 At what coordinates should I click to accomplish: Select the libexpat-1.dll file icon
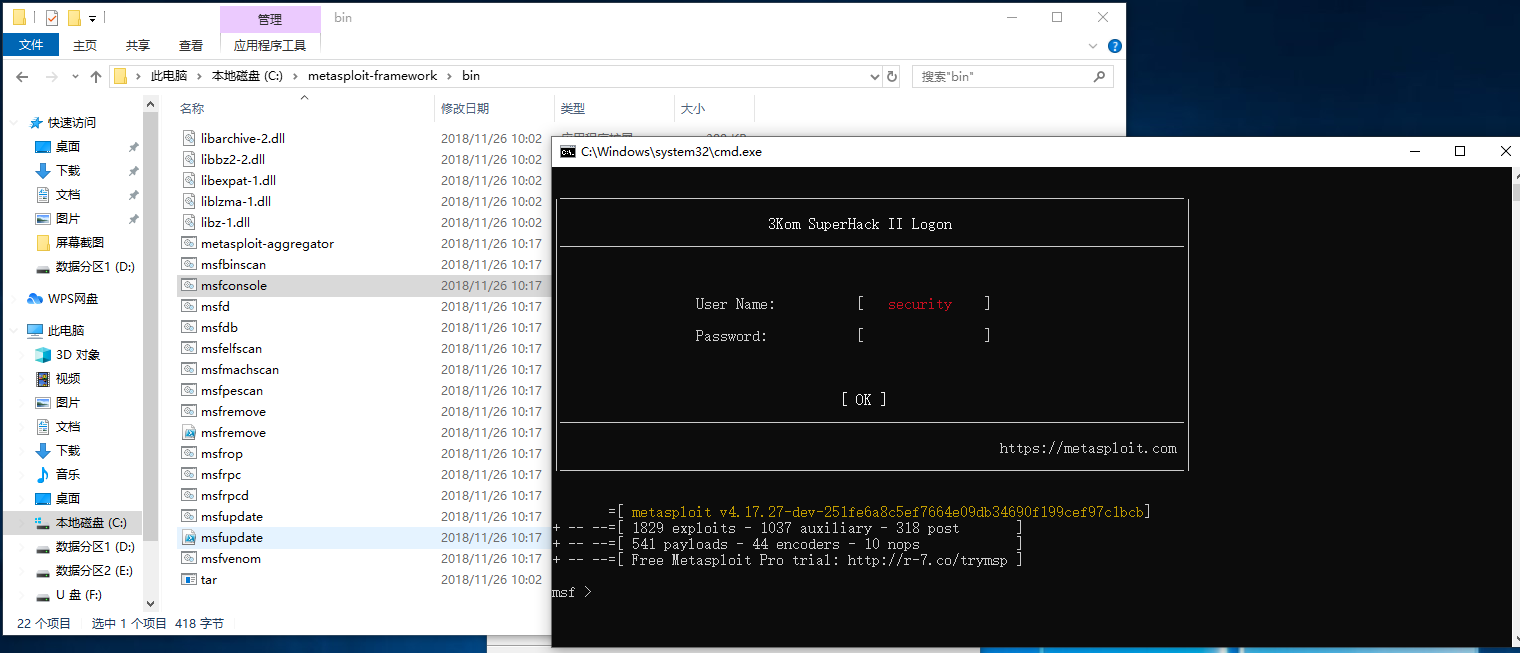[190, 180]
